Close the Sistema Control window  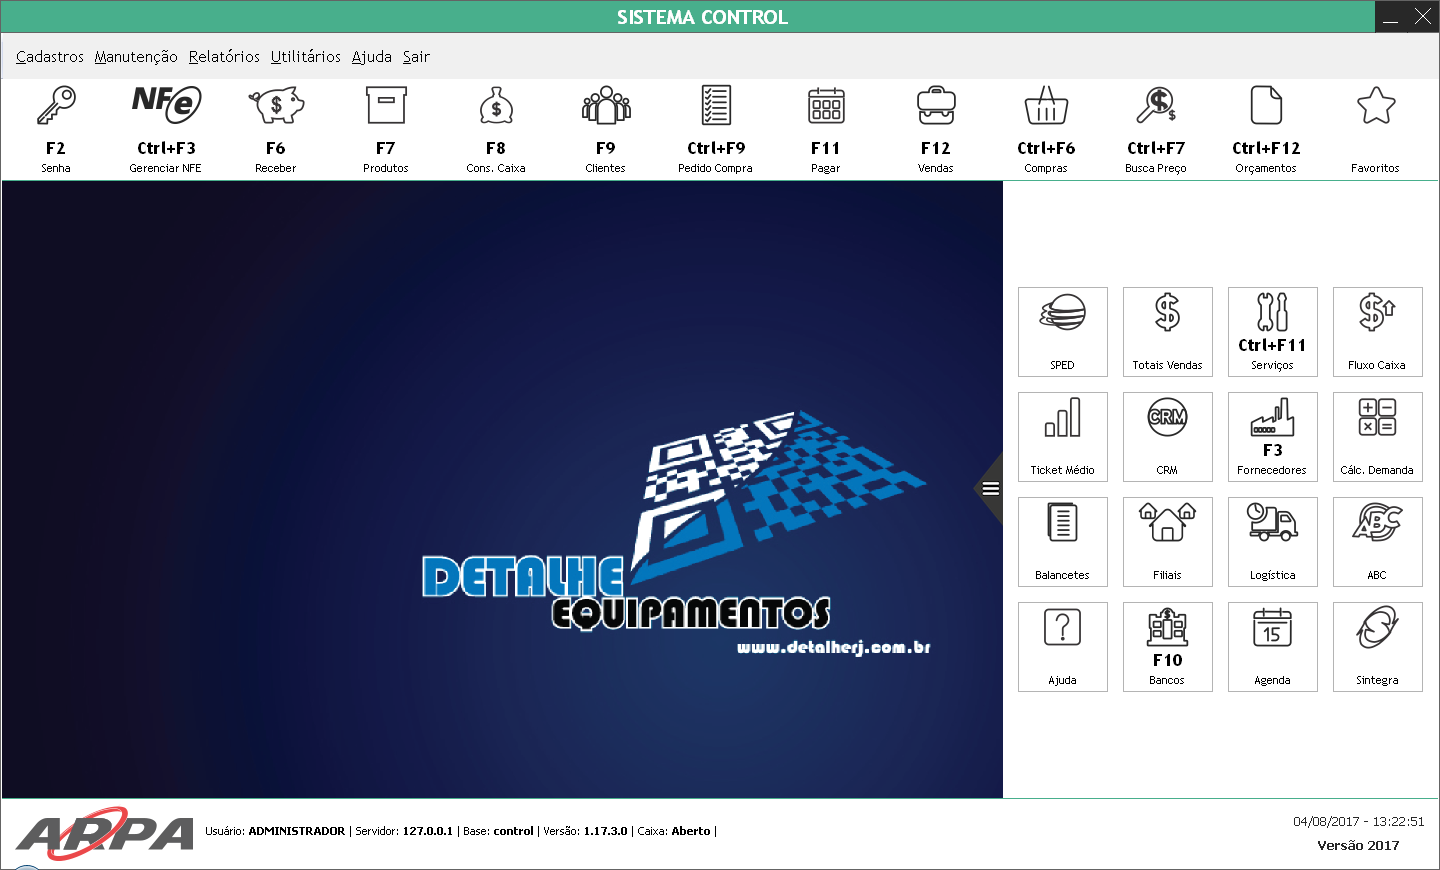click(1423, 17)
